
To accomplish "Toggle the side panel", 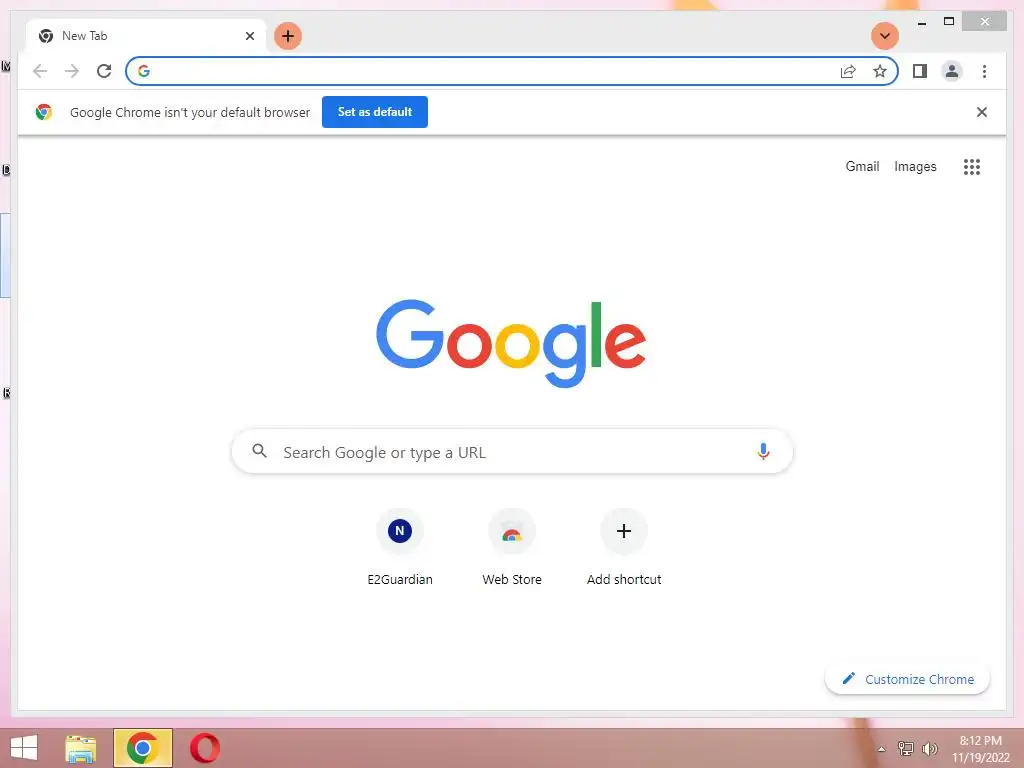I will click(x=920, y=71).
